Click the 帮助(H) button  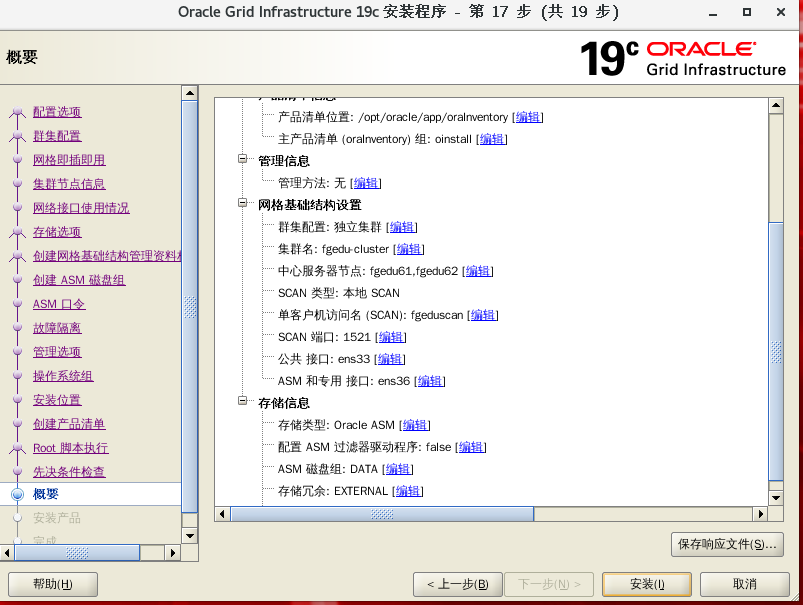53,585
